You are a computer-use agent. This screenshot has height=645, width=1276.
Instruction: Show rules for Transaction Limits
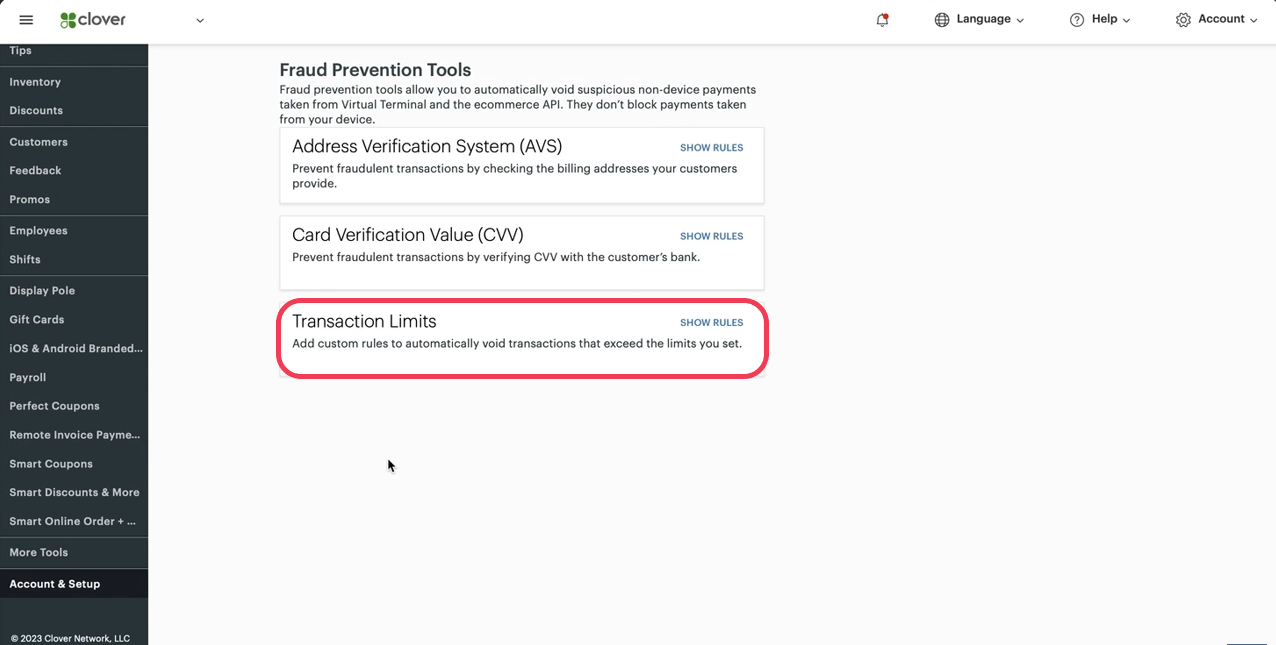click(x=711, y=323)
